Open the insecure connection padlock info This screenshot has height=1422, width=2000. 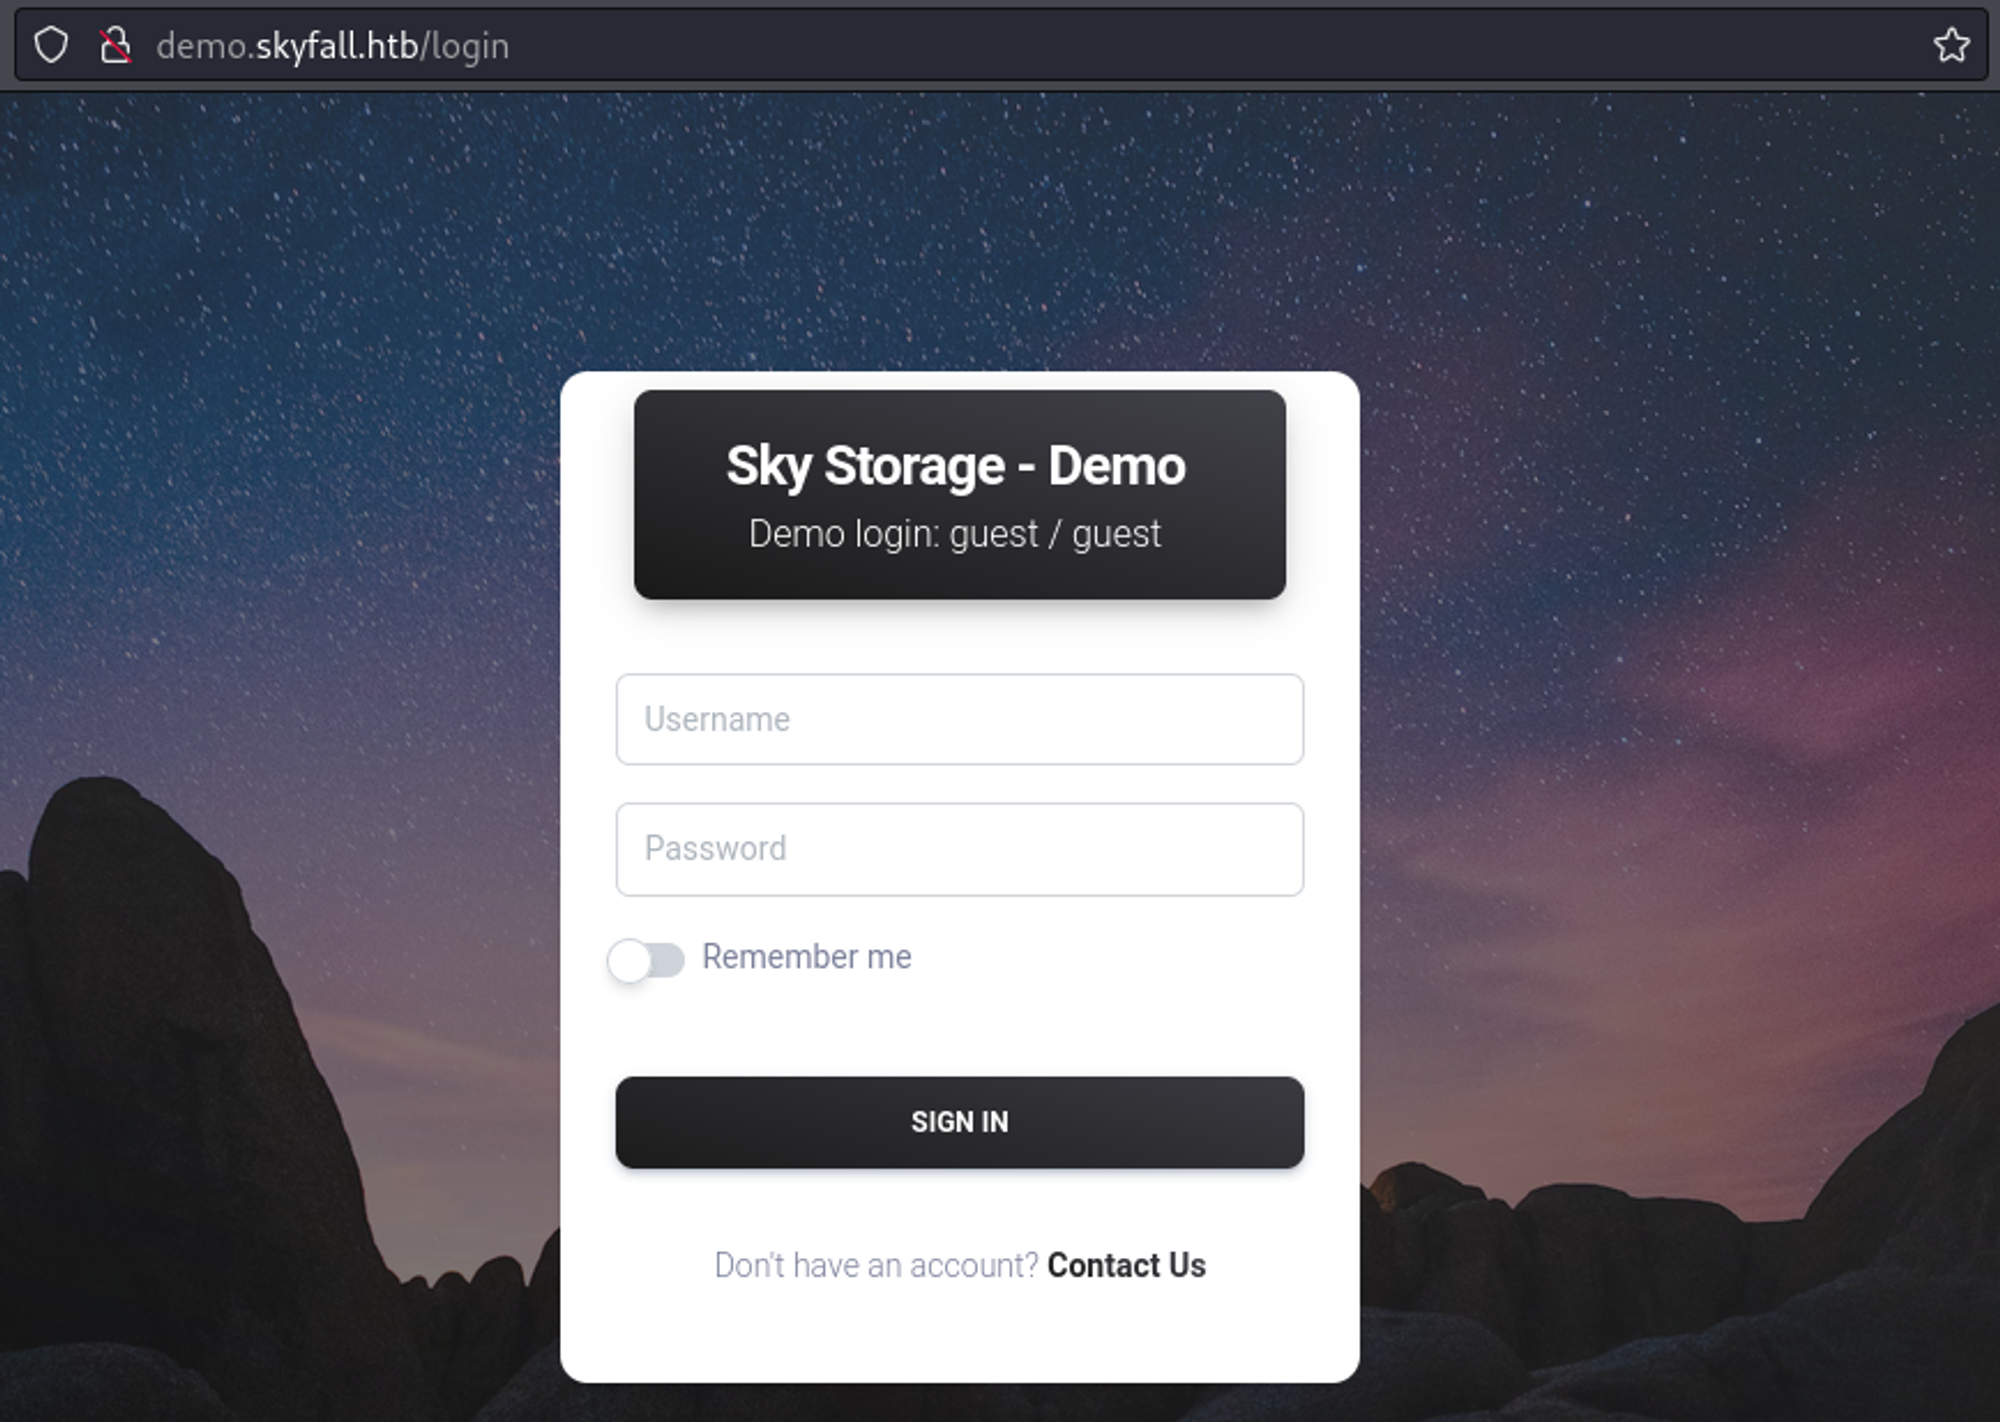115,45
